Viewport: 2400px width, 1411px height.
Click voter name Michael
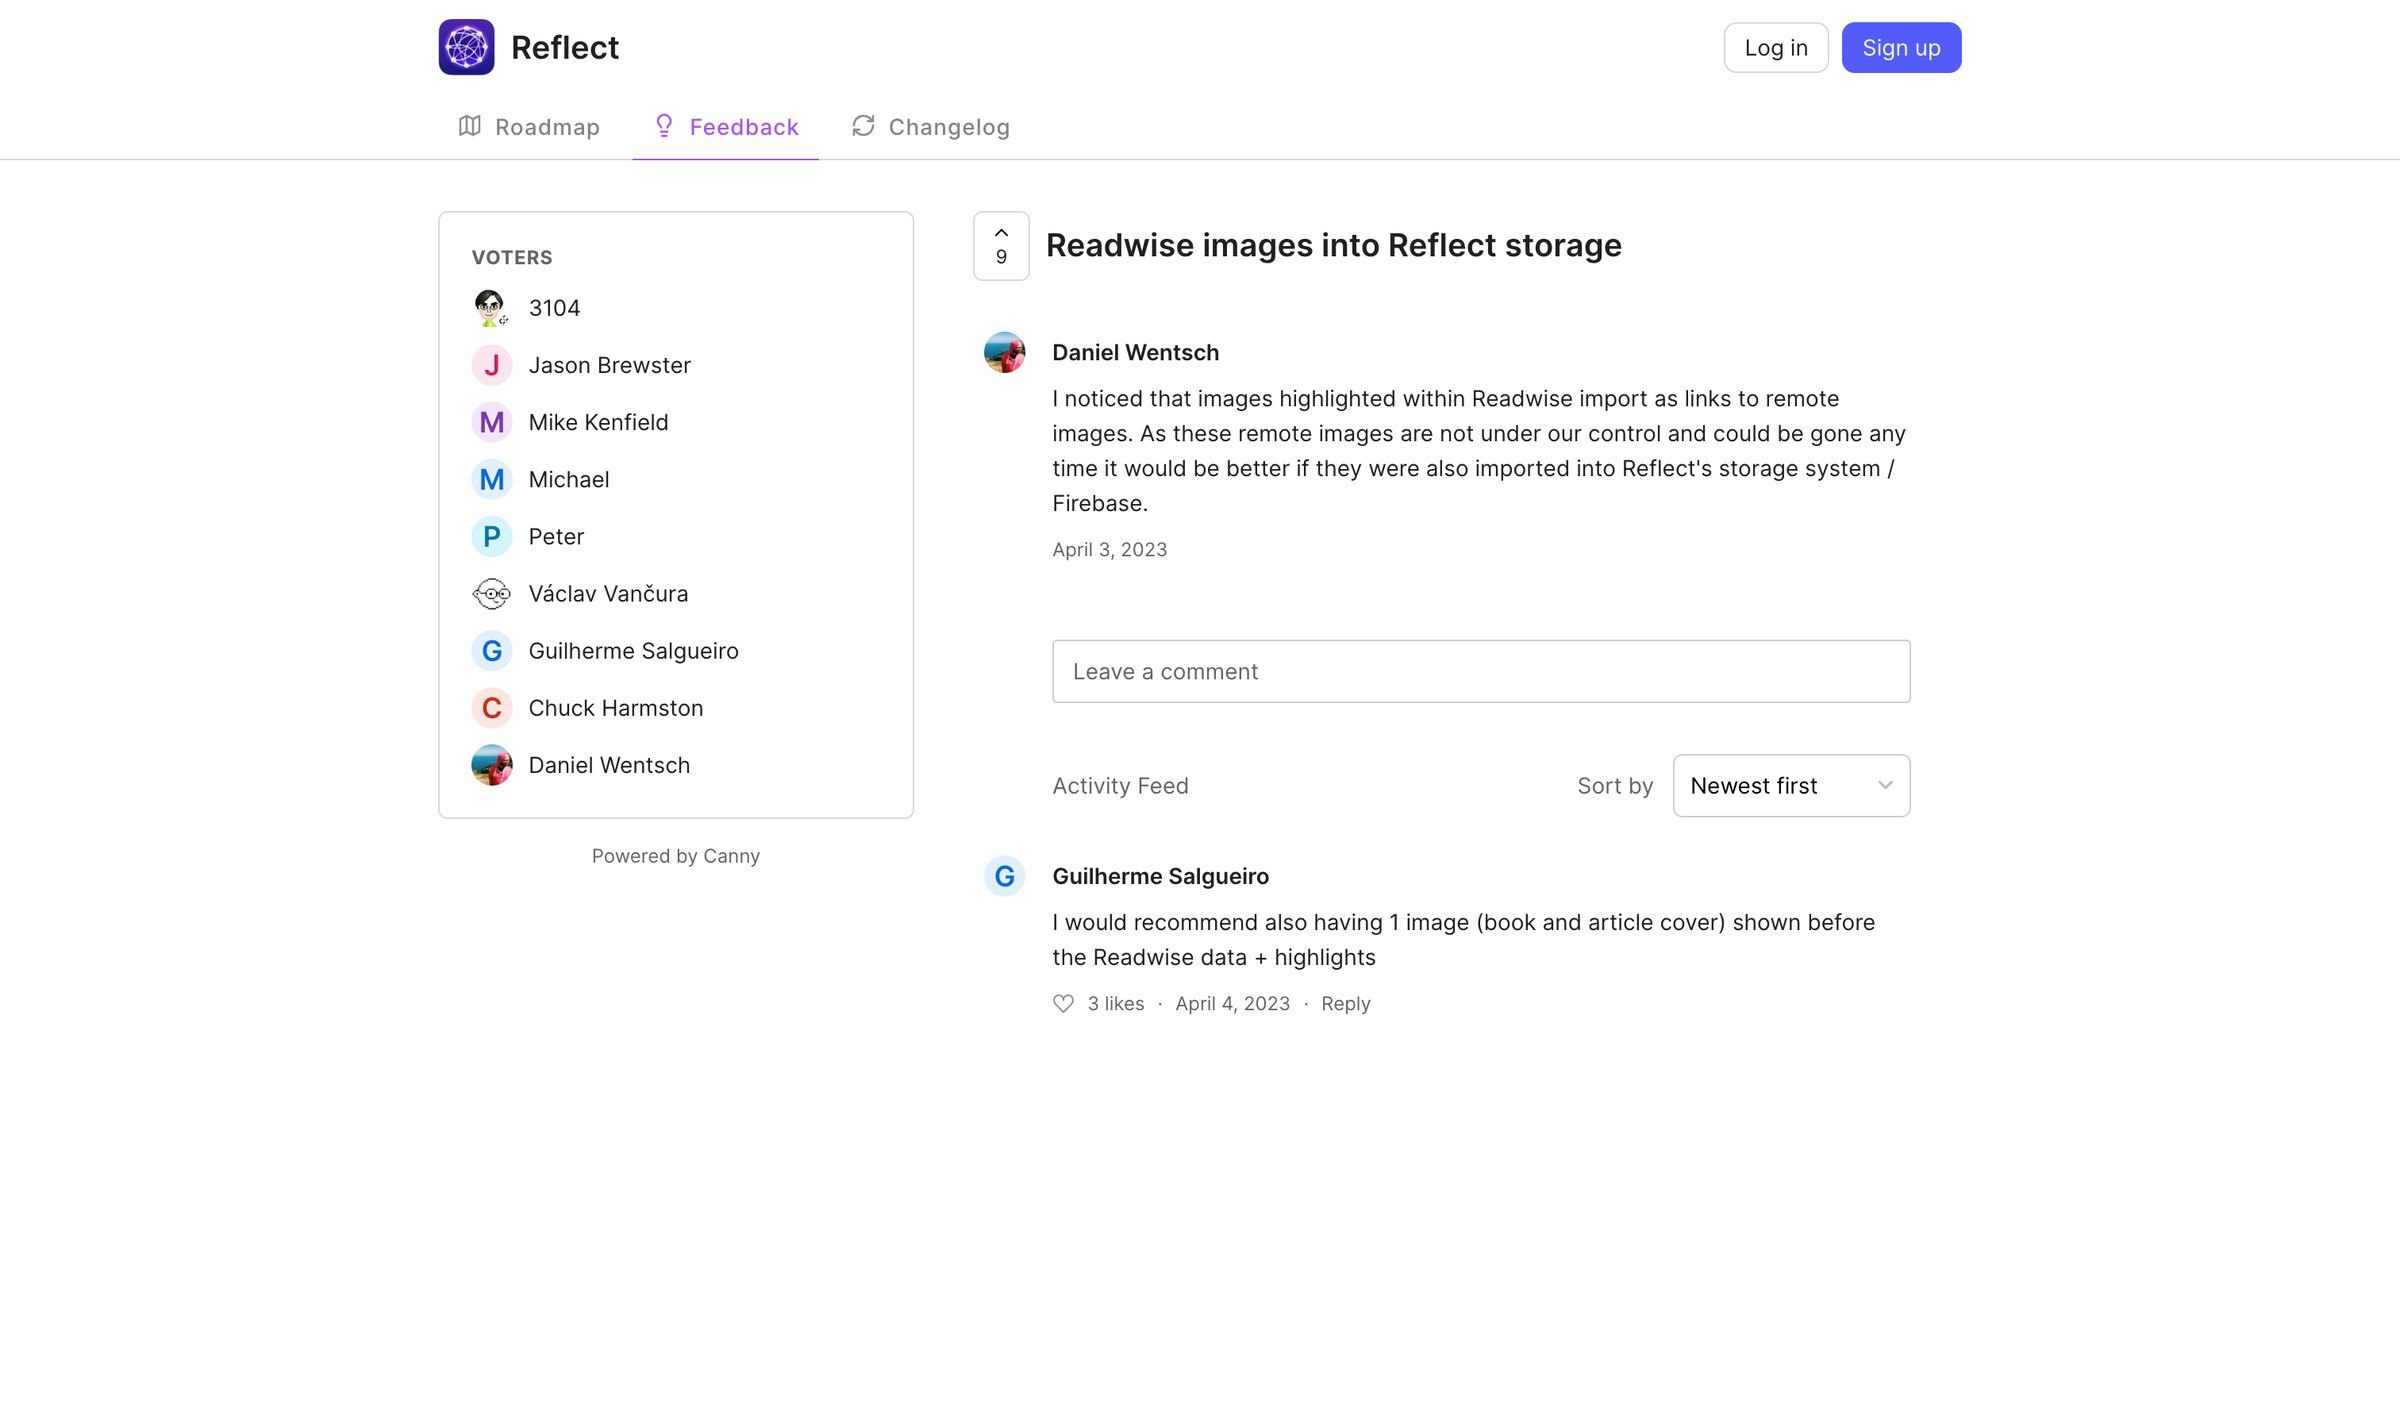click(x=568, y=479)
